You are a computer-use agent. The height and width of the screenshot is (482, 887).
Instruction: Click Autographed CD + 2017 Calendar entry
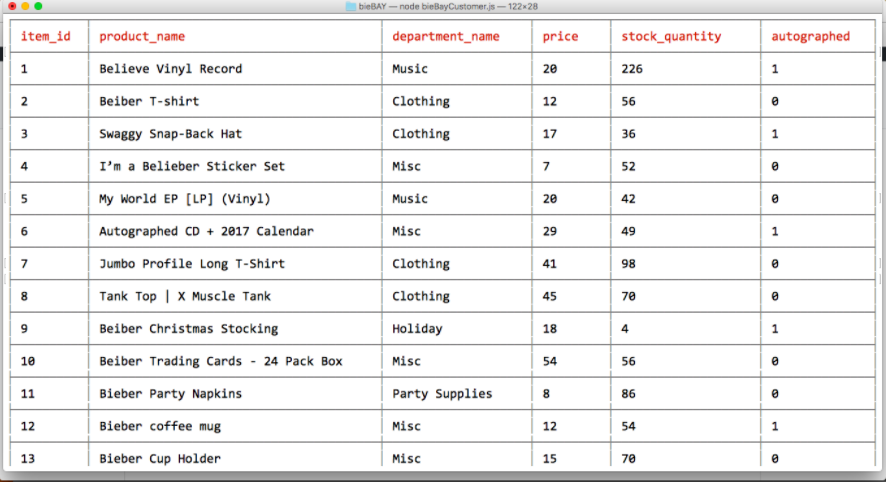point(206,231)
